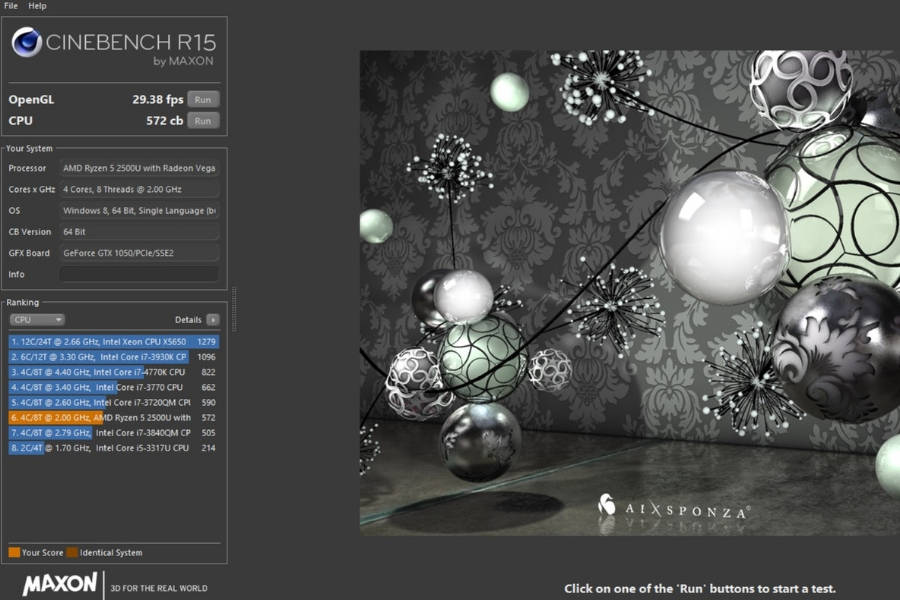Open the CPU ranking category dropdown

tap(37, 319)
